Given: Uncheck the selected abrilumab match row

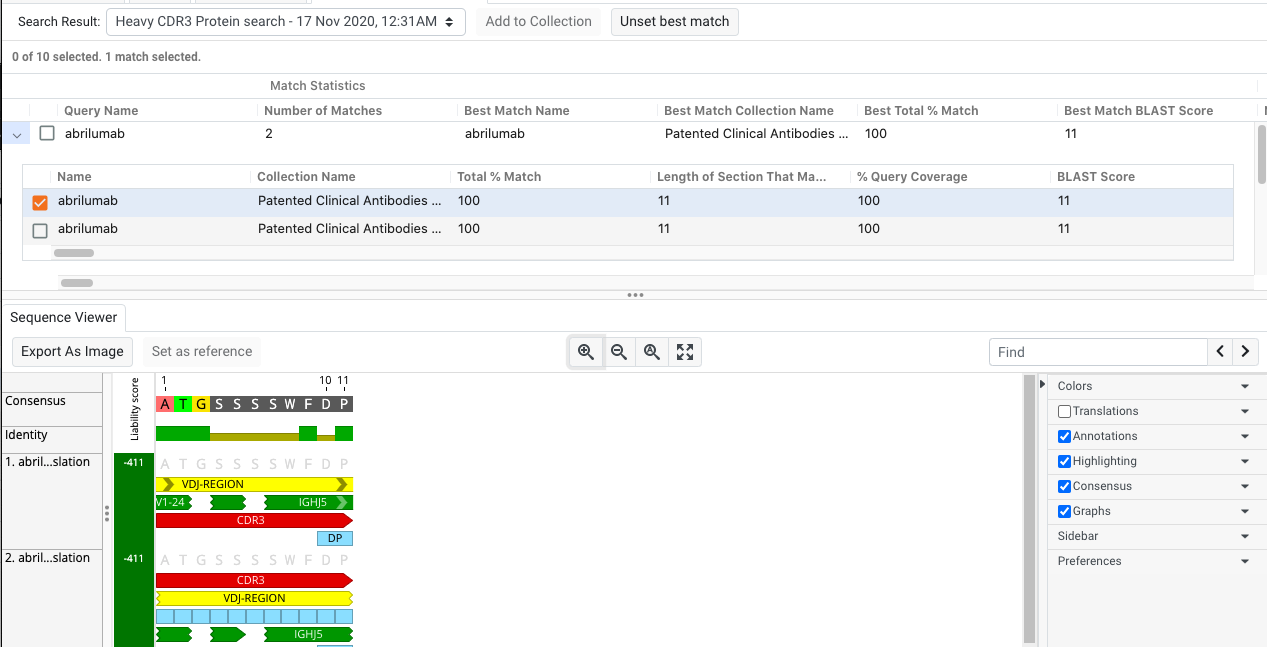Looking at the screenshot, I should 38,201.
